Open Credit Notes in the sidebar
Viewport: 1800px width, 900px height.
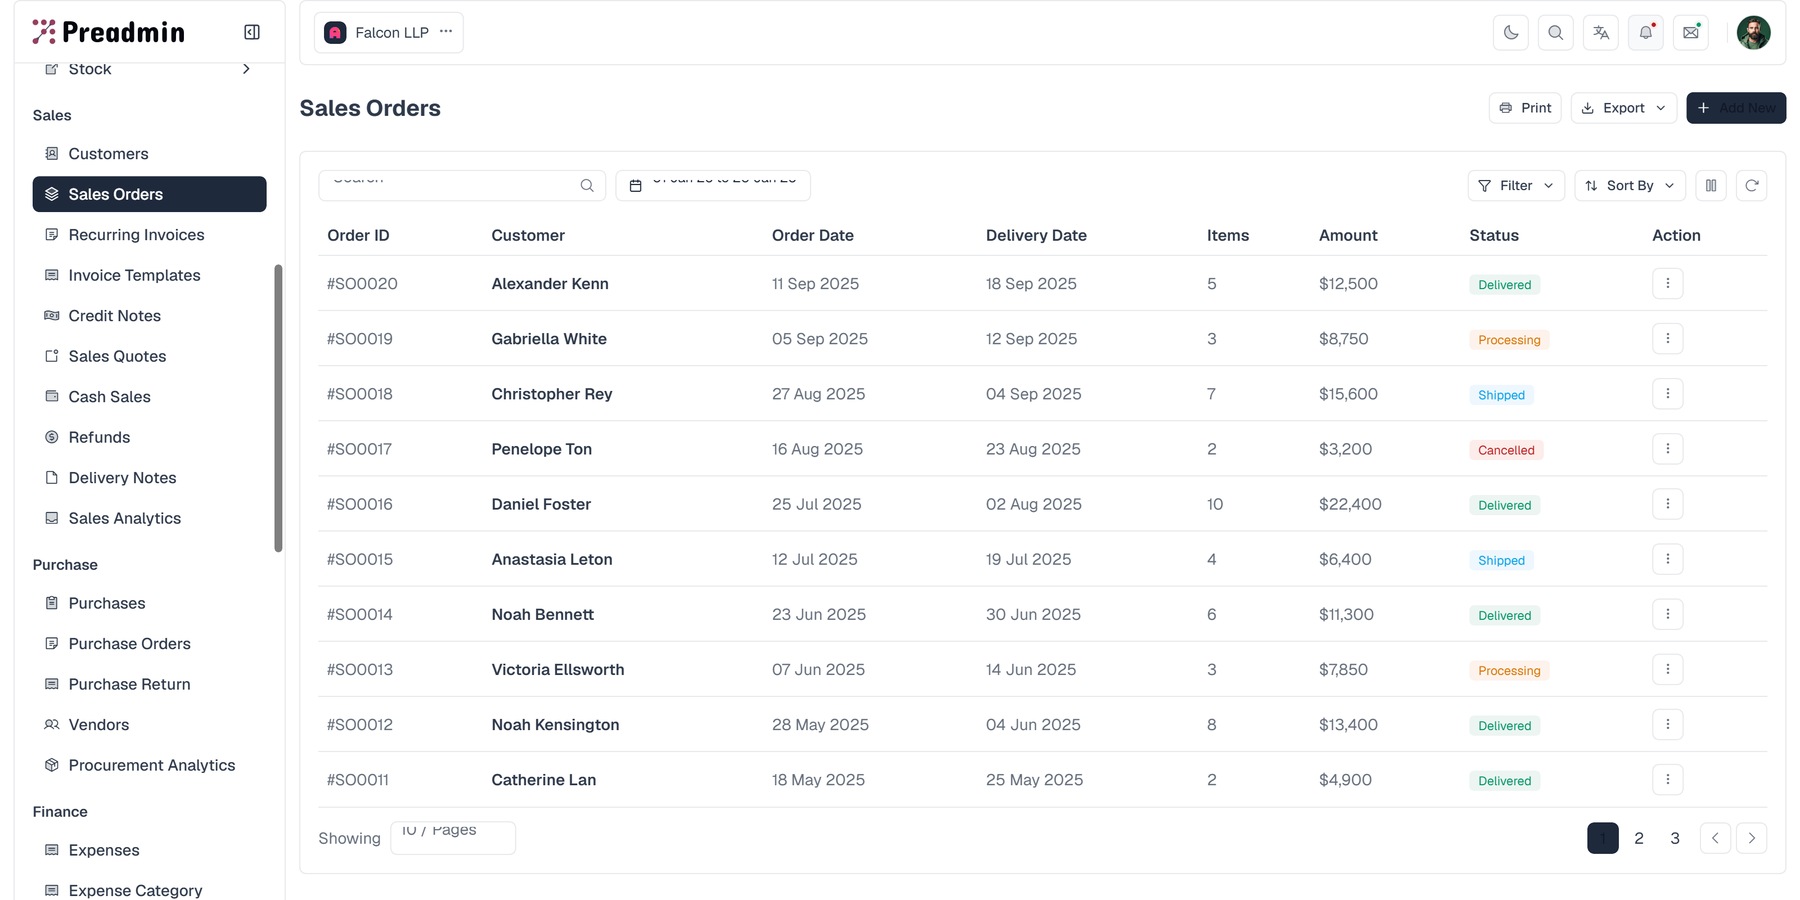(149, 316)
